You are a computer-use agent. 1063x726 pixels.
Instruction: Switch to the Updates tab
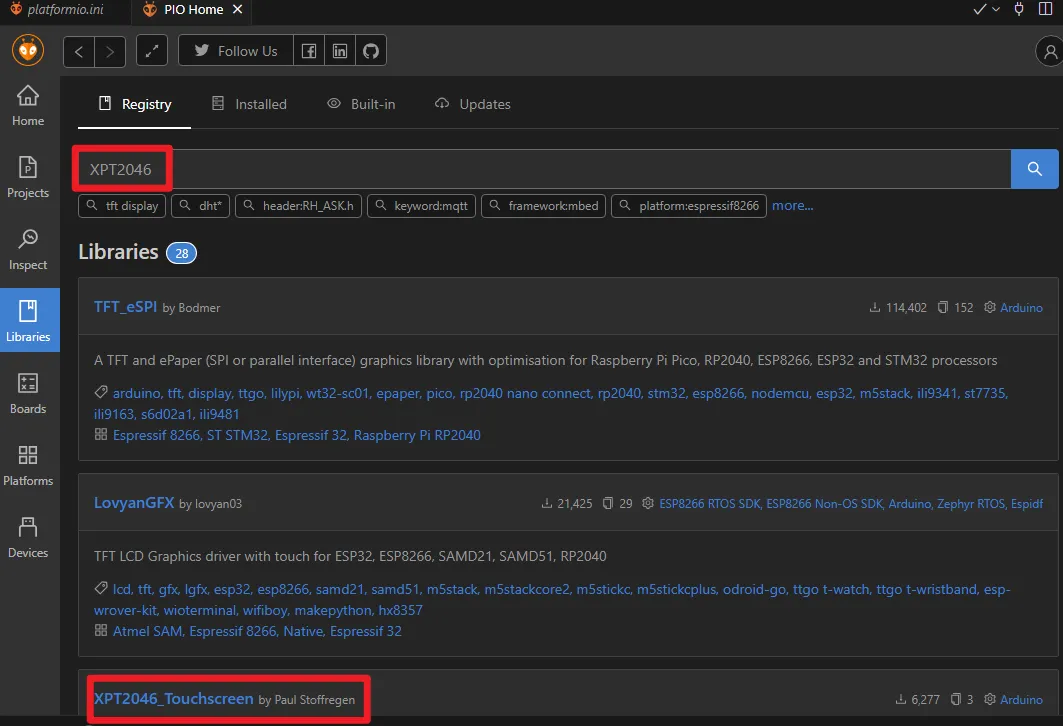pyautogui.click(x=473, y=104)
